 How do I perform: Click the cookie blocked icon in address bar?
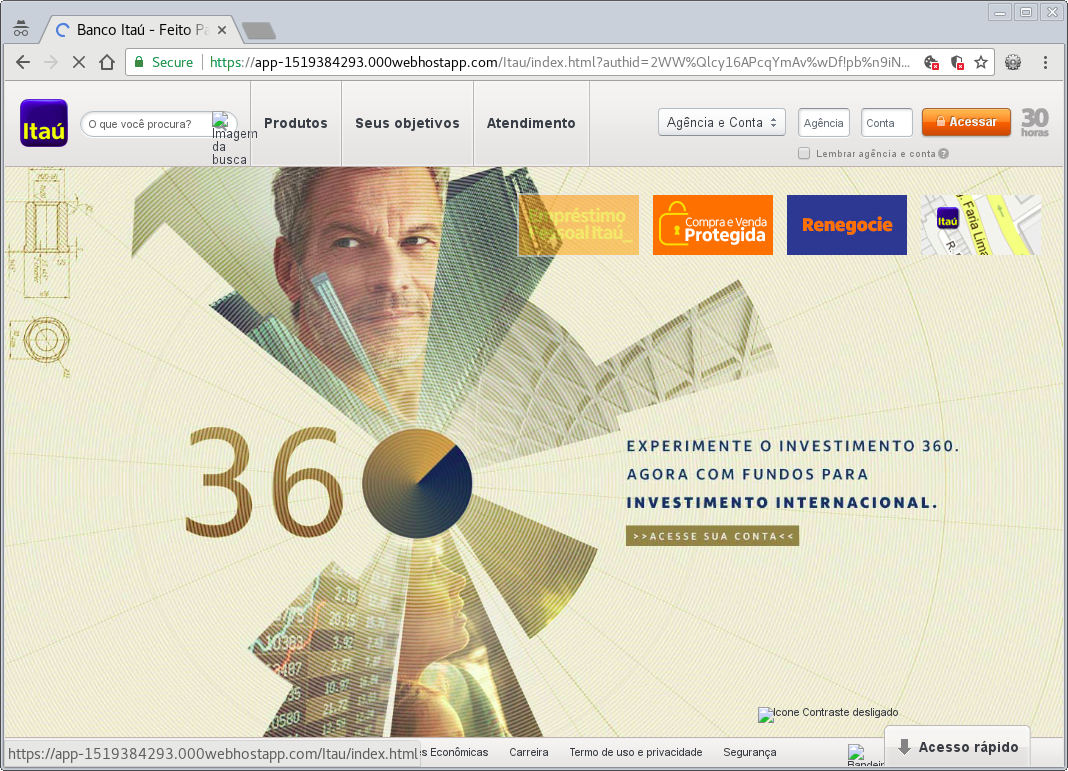(932, 63)
